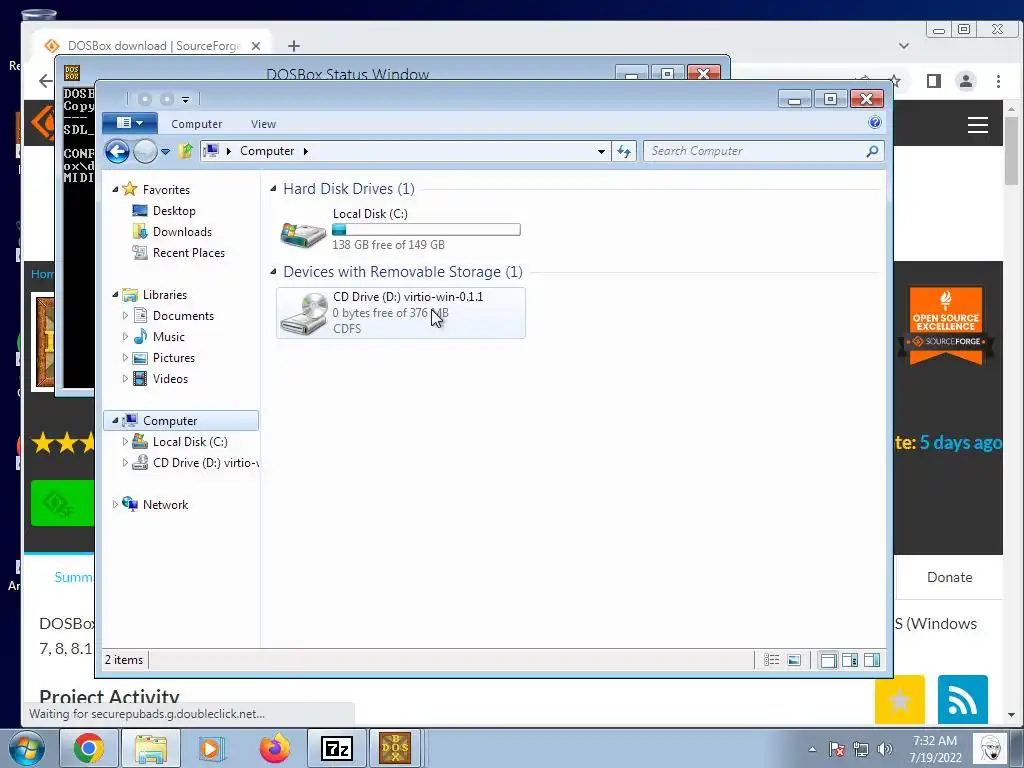Refresh the Computer address bar

[624, 152]
